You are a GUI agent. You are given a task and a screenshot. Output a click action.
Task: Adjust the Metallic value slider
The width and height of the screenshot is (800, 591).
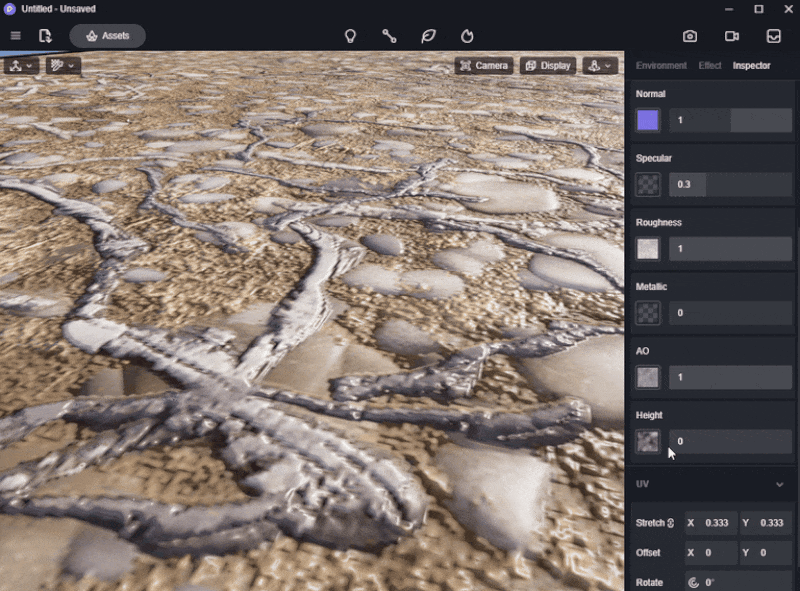pos(730,313)
